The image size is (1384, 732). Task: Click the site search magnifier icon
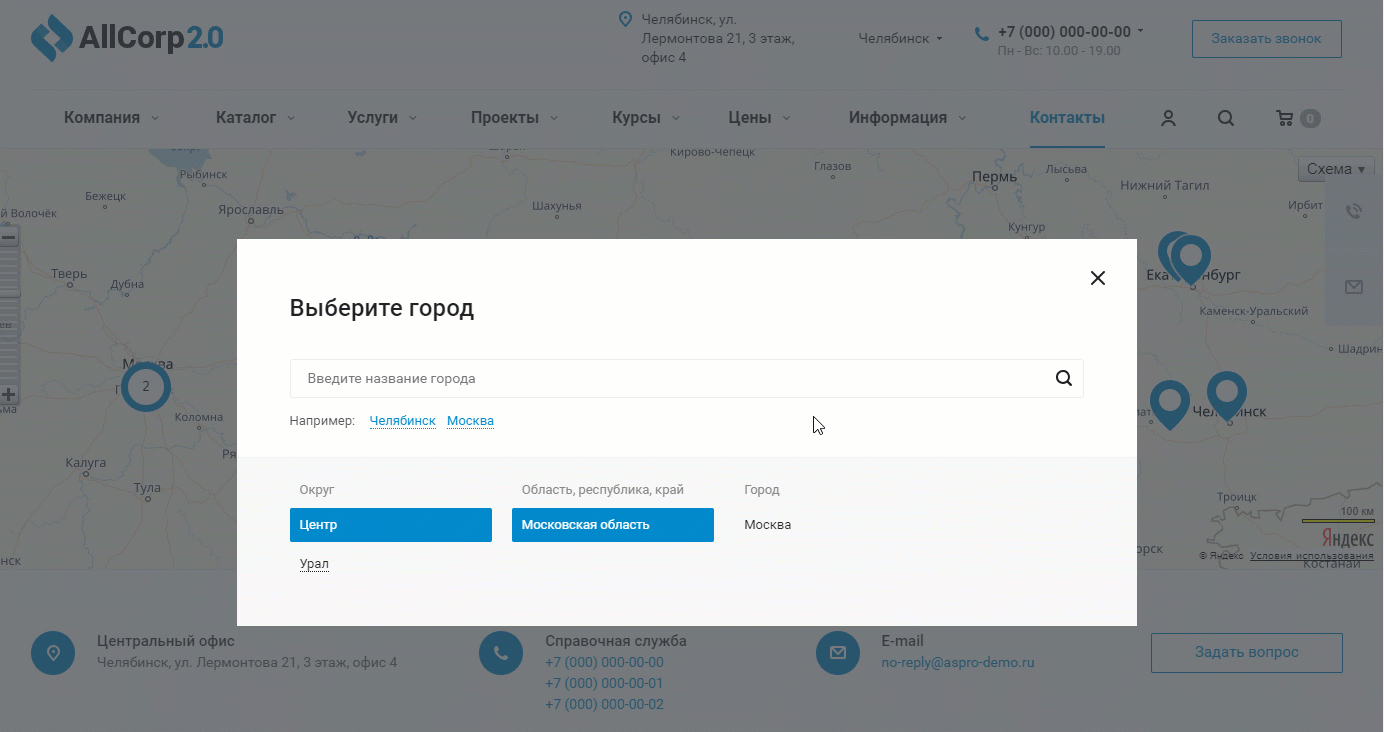pyautogui.click(x=1226, y=118)
